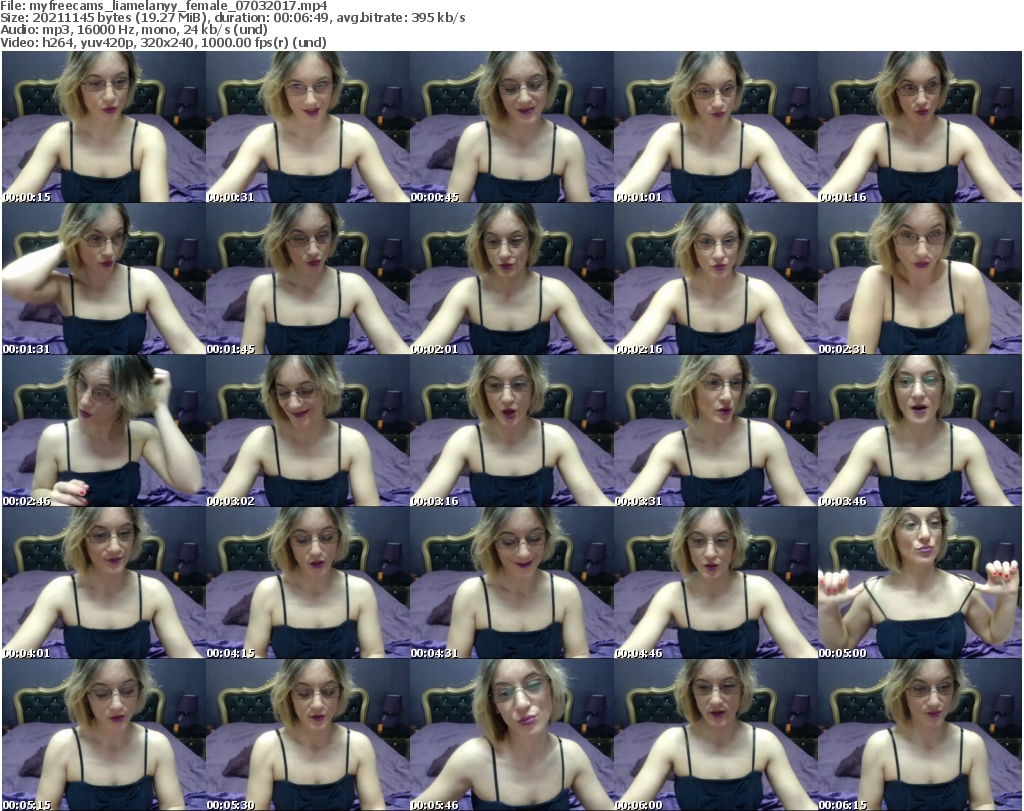Click the frame at 00:01:01

pyautogui.click(x=716, y=127)
